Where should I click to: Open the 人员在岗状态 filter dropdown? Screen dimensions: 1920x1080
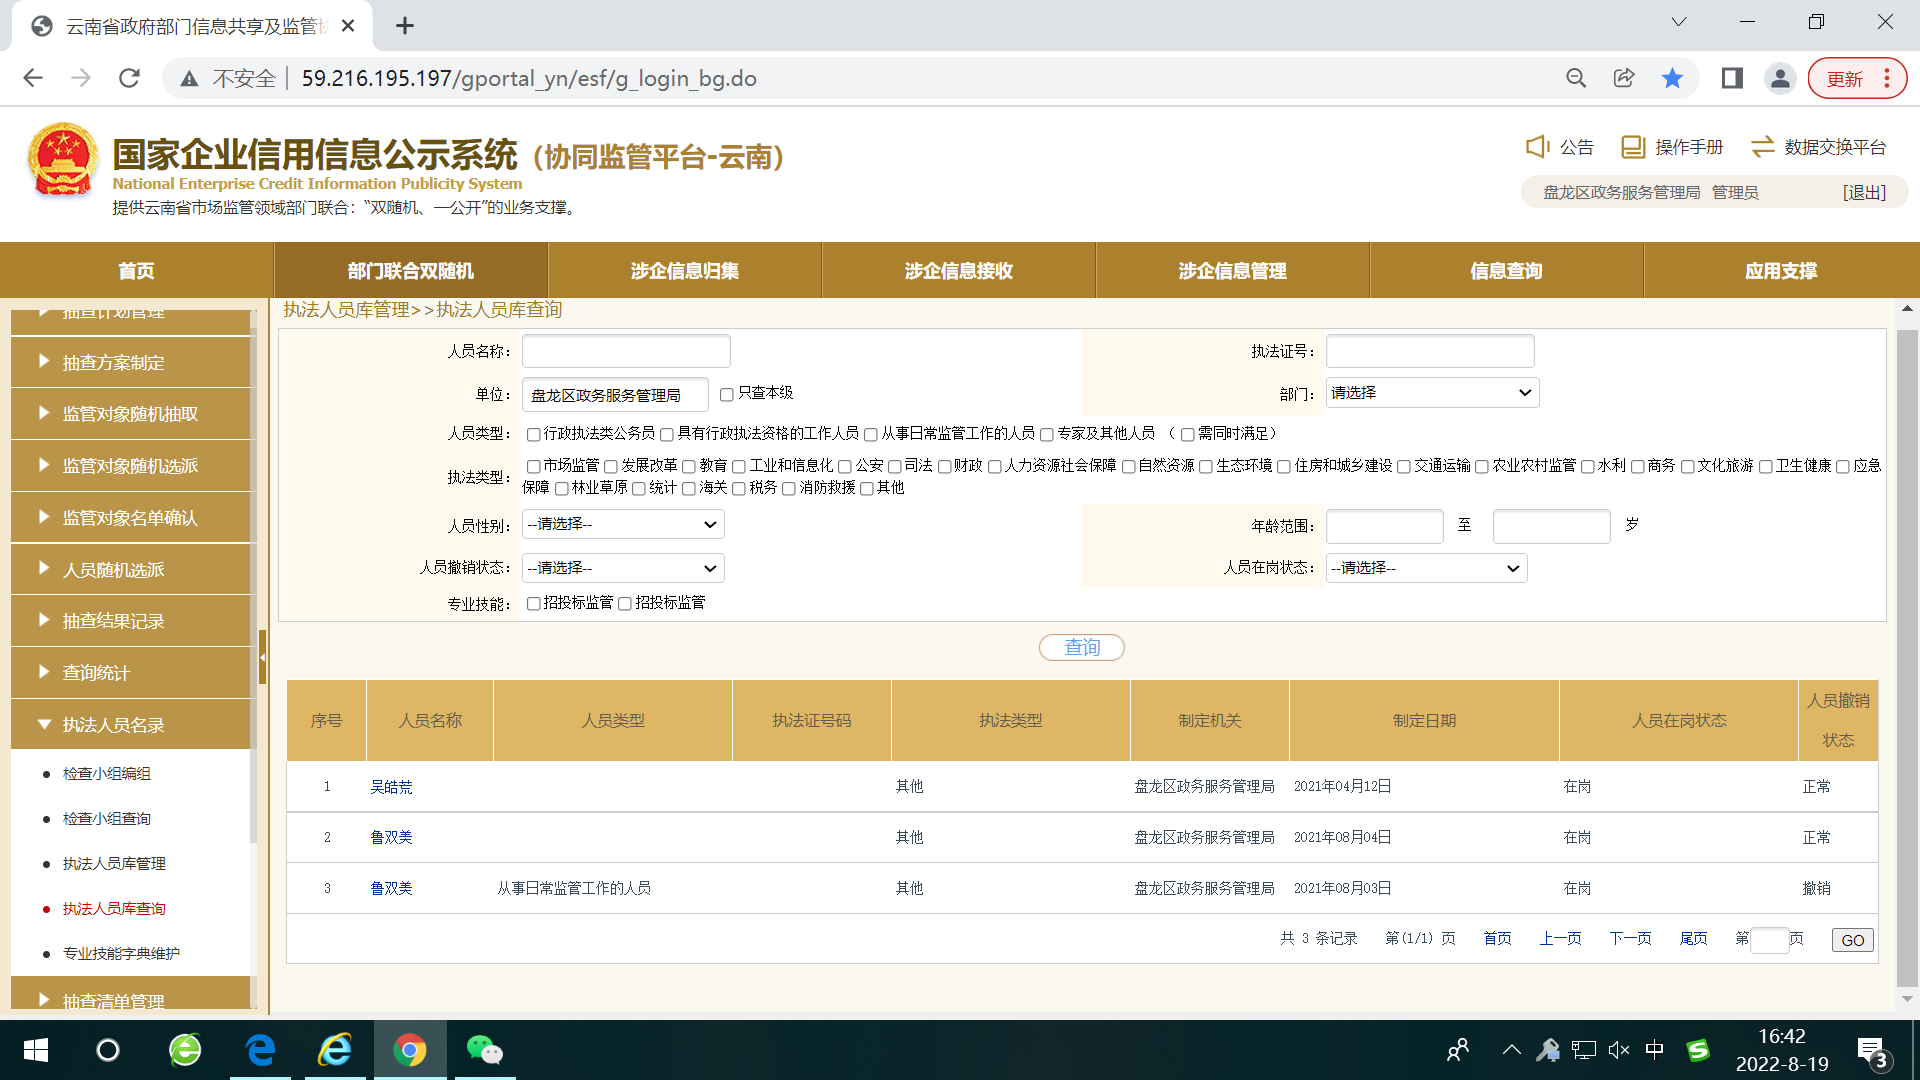1426,568
